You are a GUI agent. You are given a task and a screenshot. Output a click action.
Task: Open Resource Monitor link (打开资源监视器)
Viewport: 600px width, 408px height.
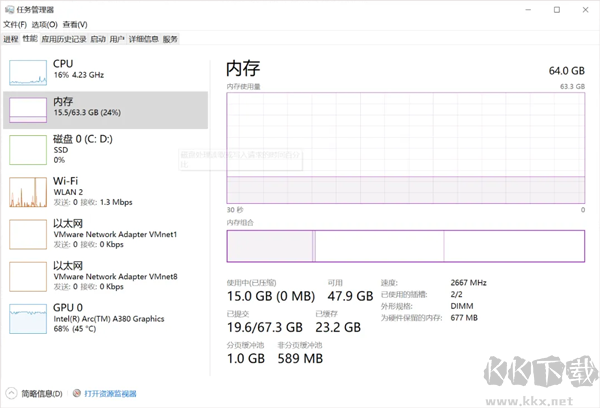tap(110, 394)
